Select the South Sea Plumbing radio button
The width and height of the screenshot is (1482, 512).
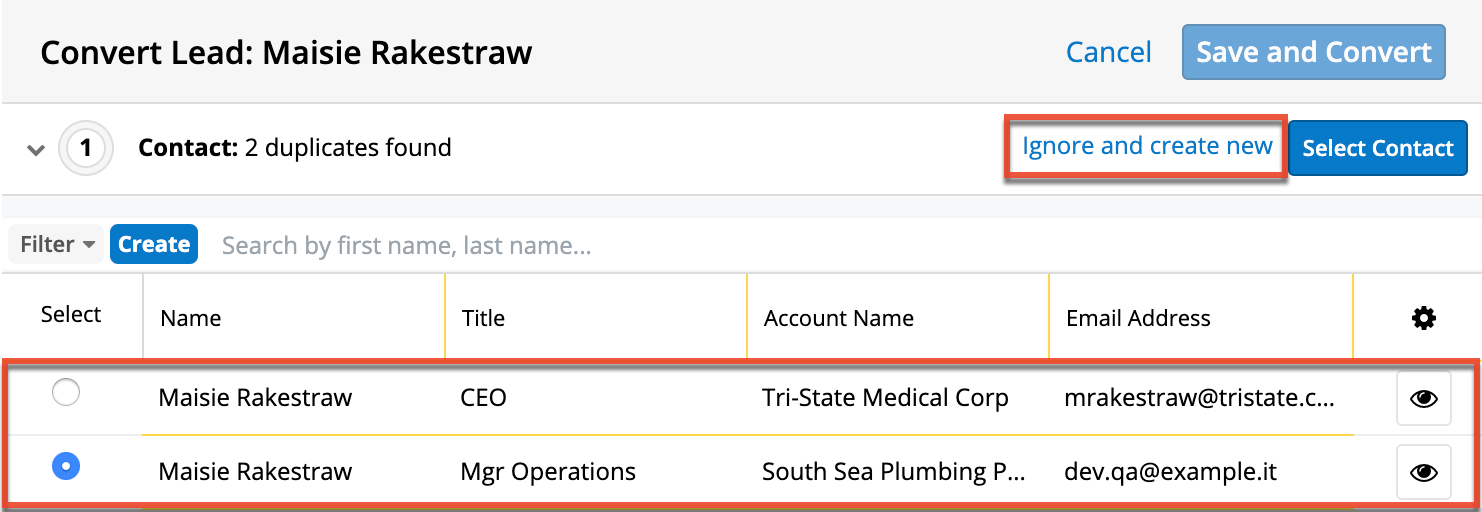(66, 466)
